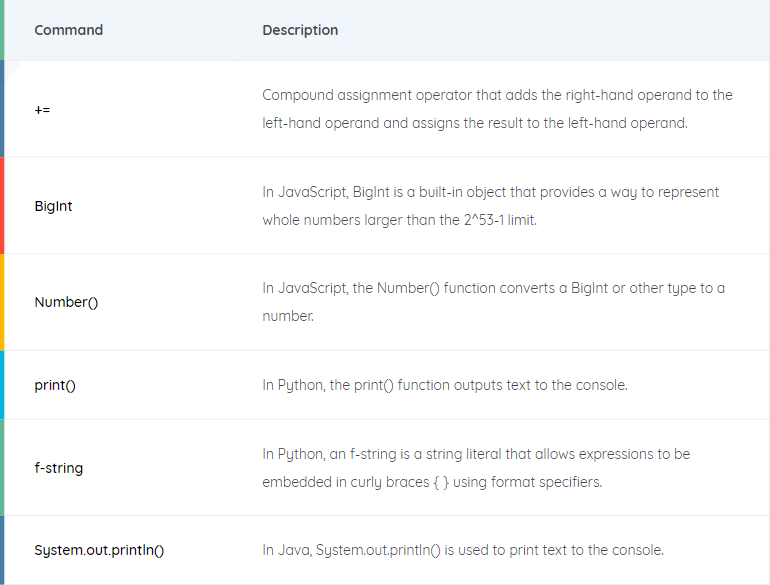
Task: Click the Java System.out.println() description
Action: (463, 550)
